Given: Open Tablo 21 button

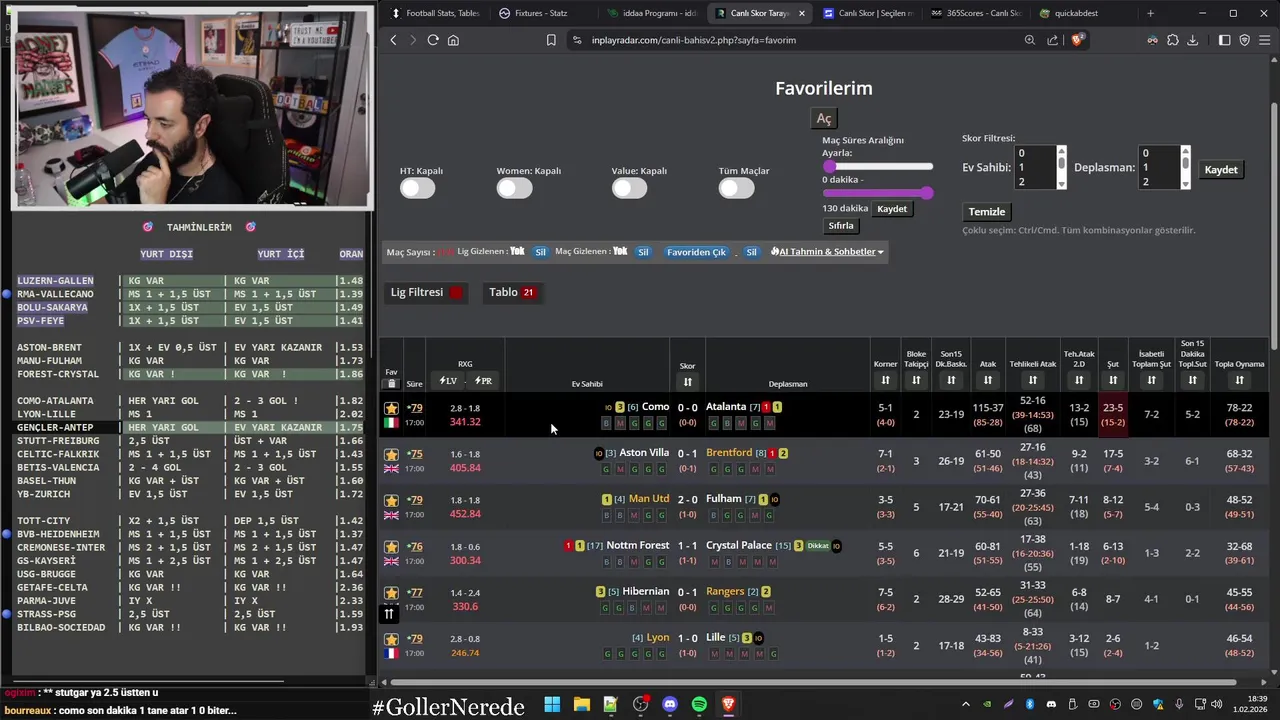Looking at the screenshot, I should coord(513,292).
